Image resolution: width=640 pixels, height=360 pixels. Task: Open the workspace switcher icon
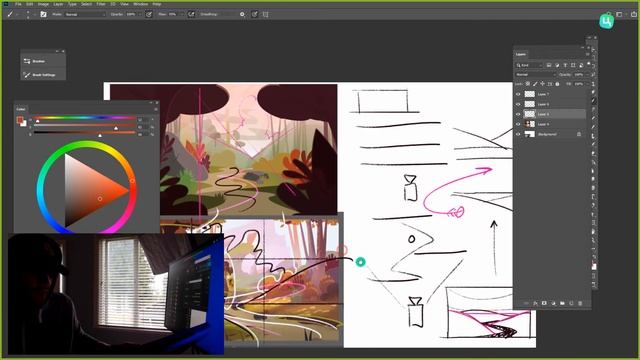point(619,14)
